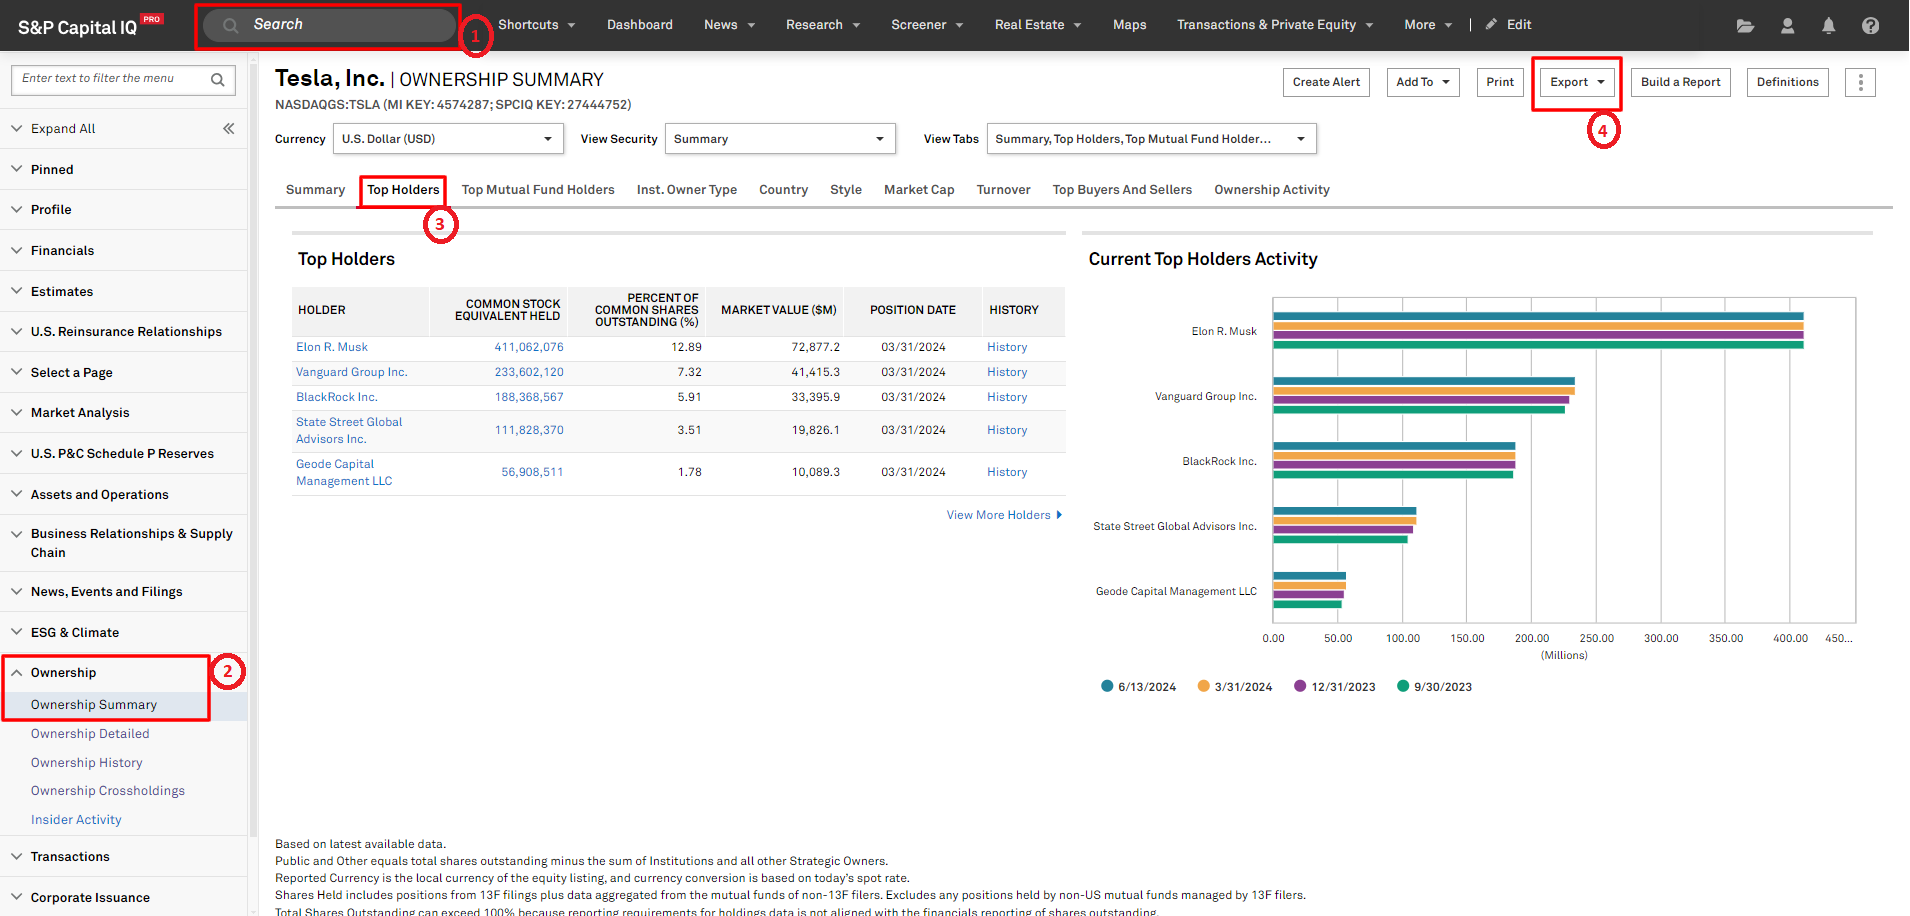Open the View Tabs dropdown
The width and height of the screenshot is (1910, 916).
[1151, 139]
